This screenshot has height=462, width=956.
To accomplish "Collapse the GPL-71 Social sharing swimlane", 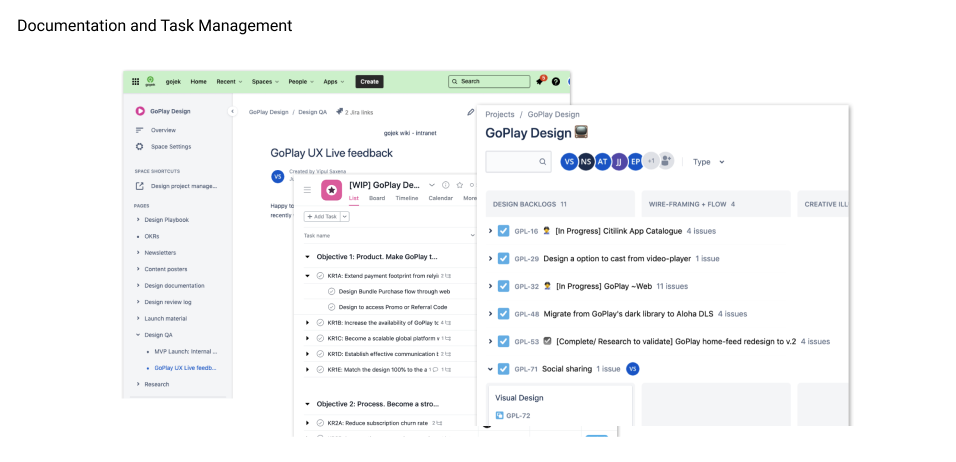I will click(x=490, y=369).
